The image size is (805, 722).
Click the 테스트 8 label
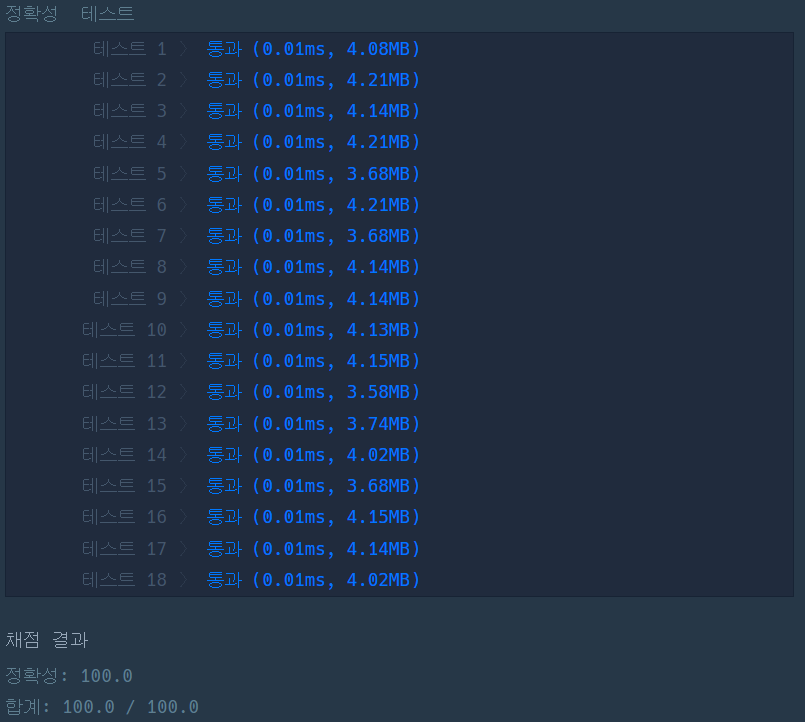click(x=129, y=267)
